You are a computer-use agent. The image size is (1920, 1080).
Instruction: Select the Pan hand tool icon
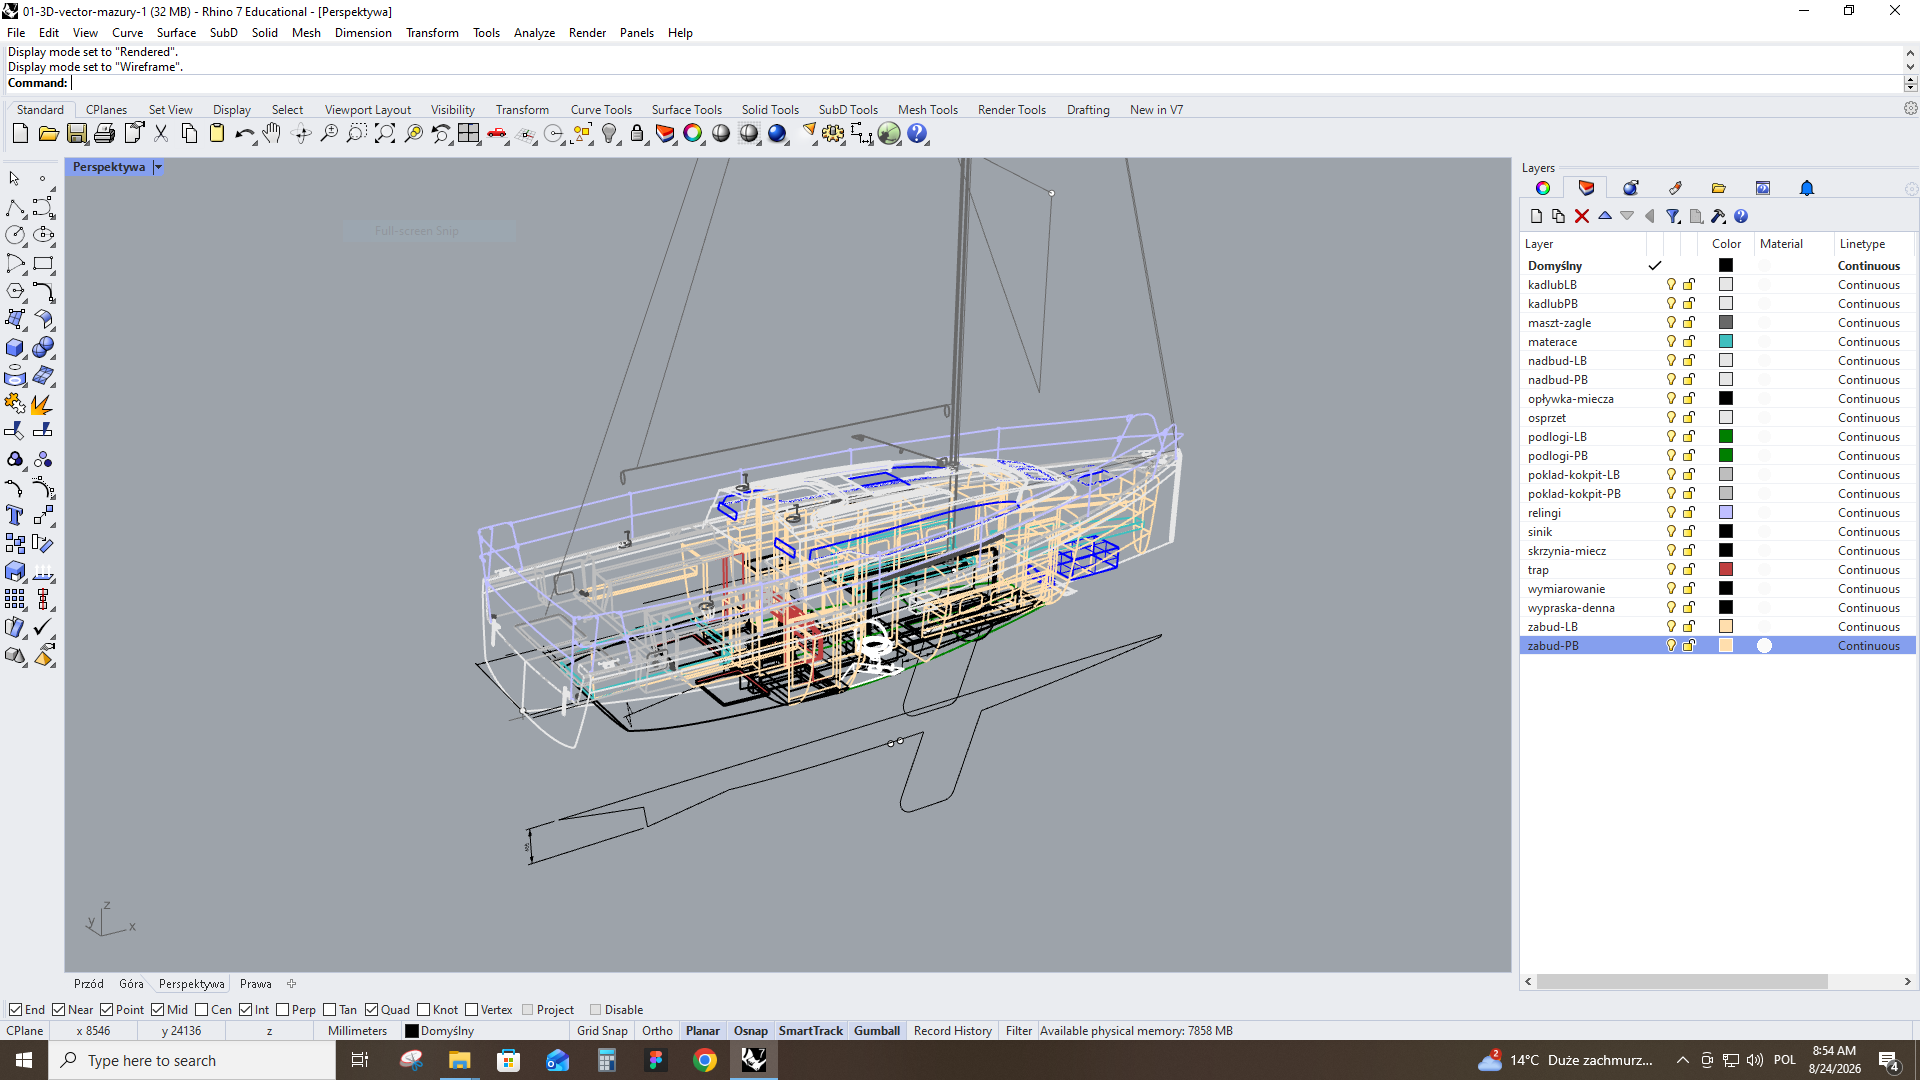[x=272, y=134]
